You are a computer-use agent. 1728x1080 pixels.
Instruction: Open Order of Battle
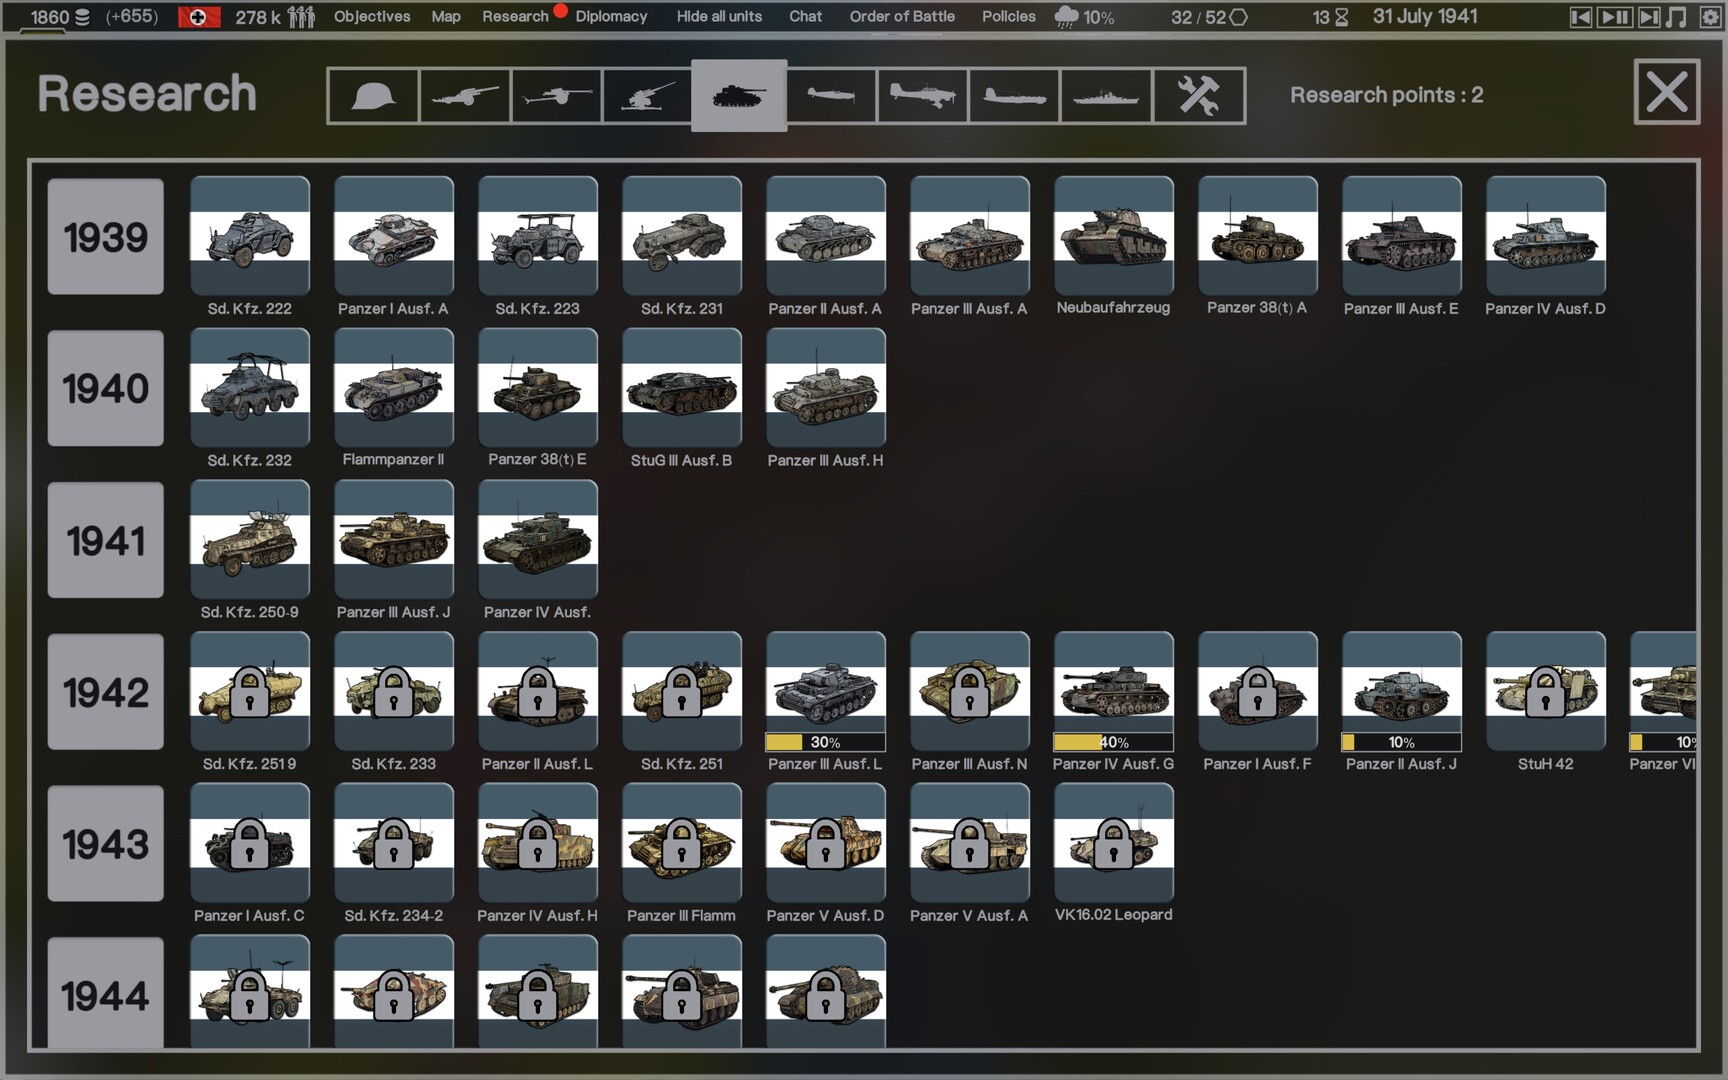pos(902,16)
